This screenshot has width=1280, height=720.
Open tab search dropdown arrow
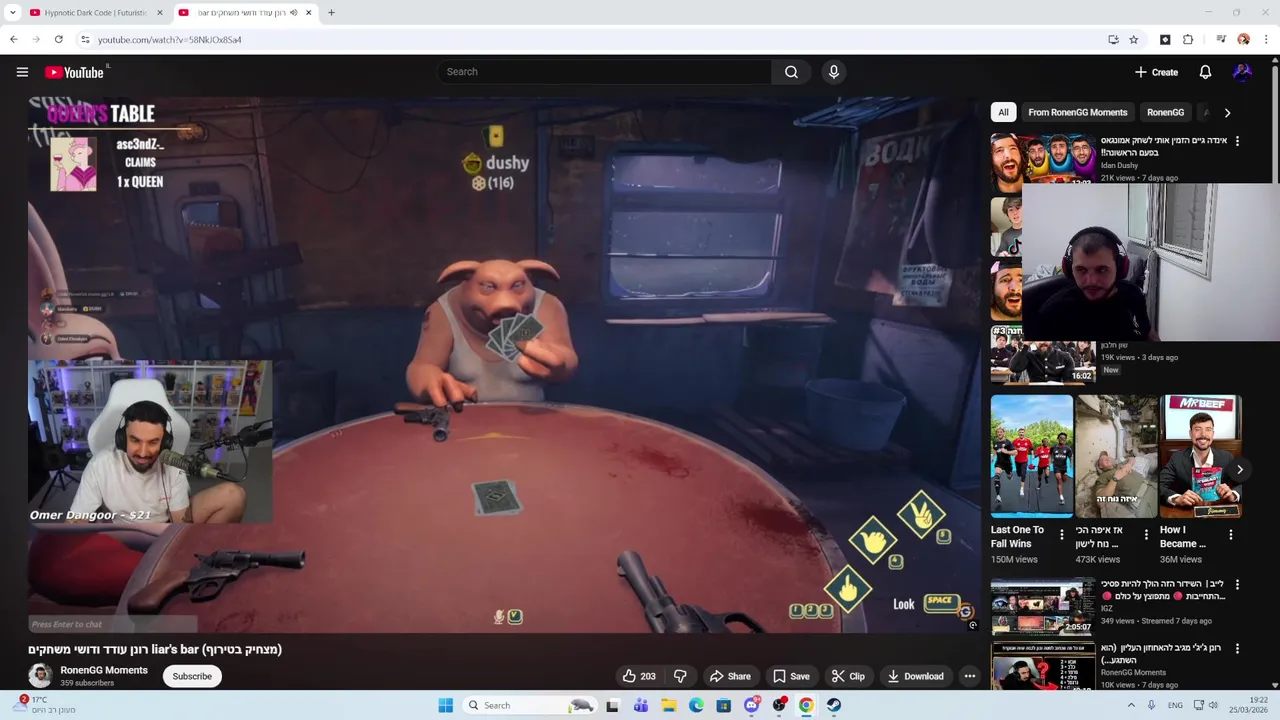point(12,13)
